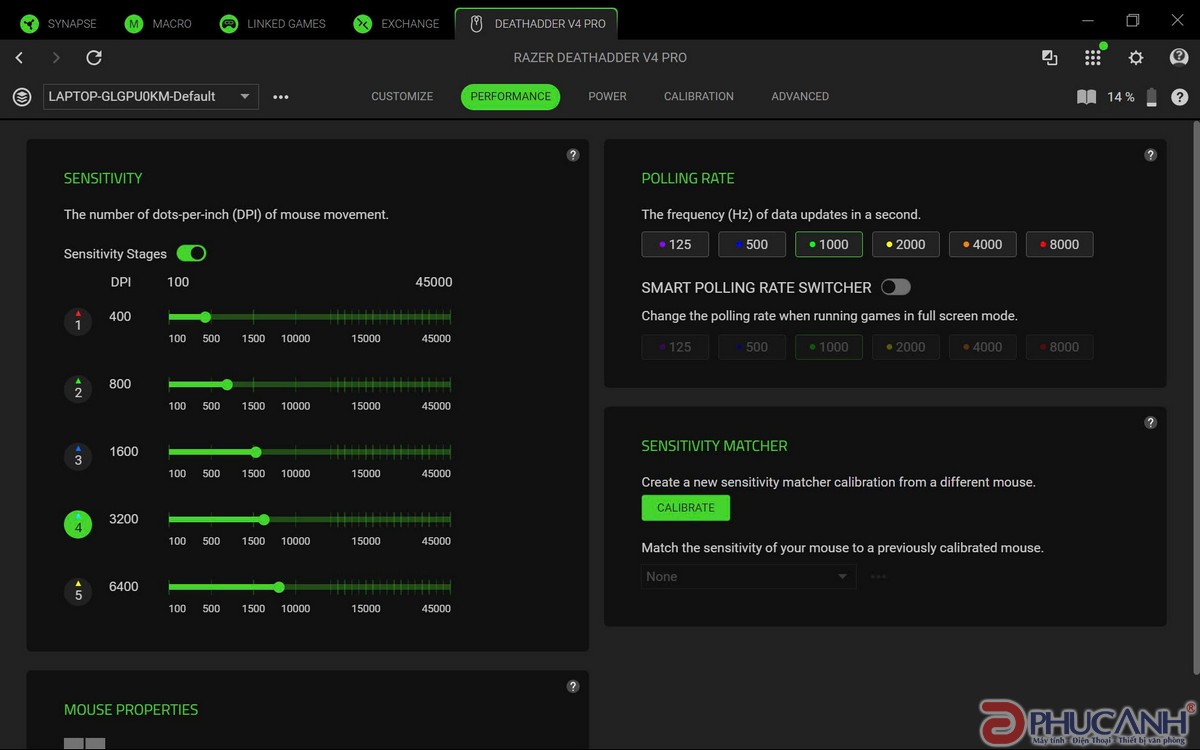Click the DPI value 1600 field
This screenshot has width=1200, height=750.
point(124,451)
